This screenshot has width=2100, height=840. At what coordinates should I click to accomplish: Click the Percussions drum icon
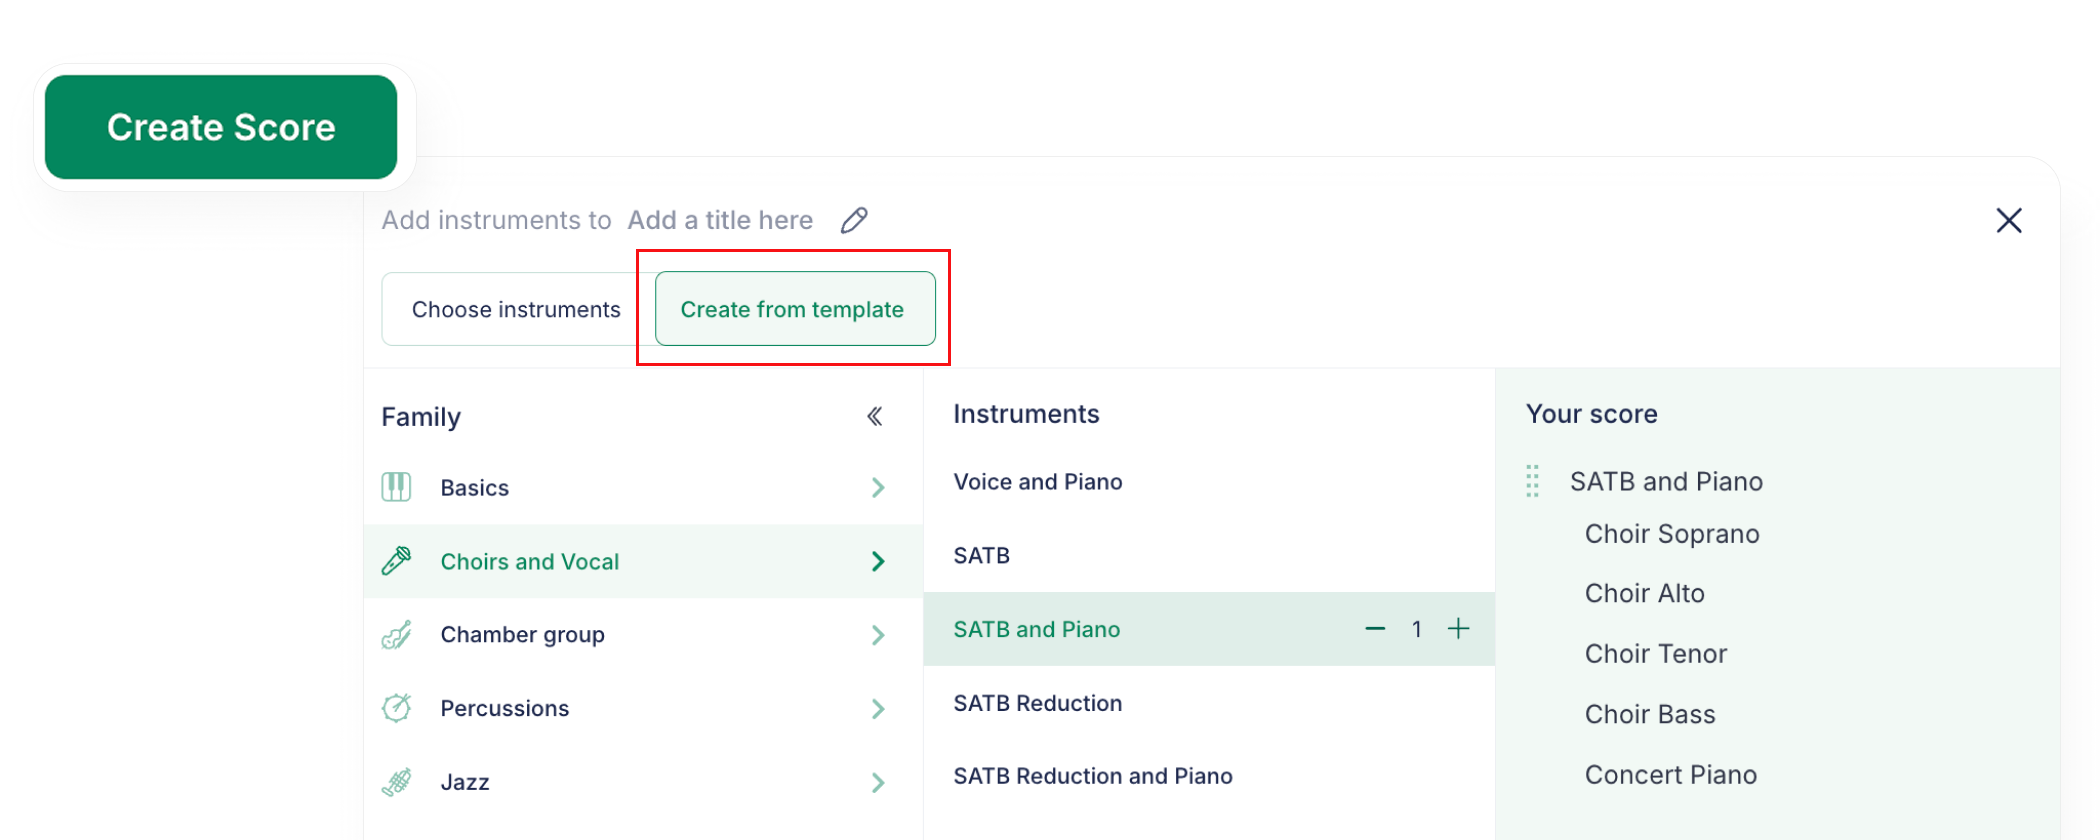(396, 708)
